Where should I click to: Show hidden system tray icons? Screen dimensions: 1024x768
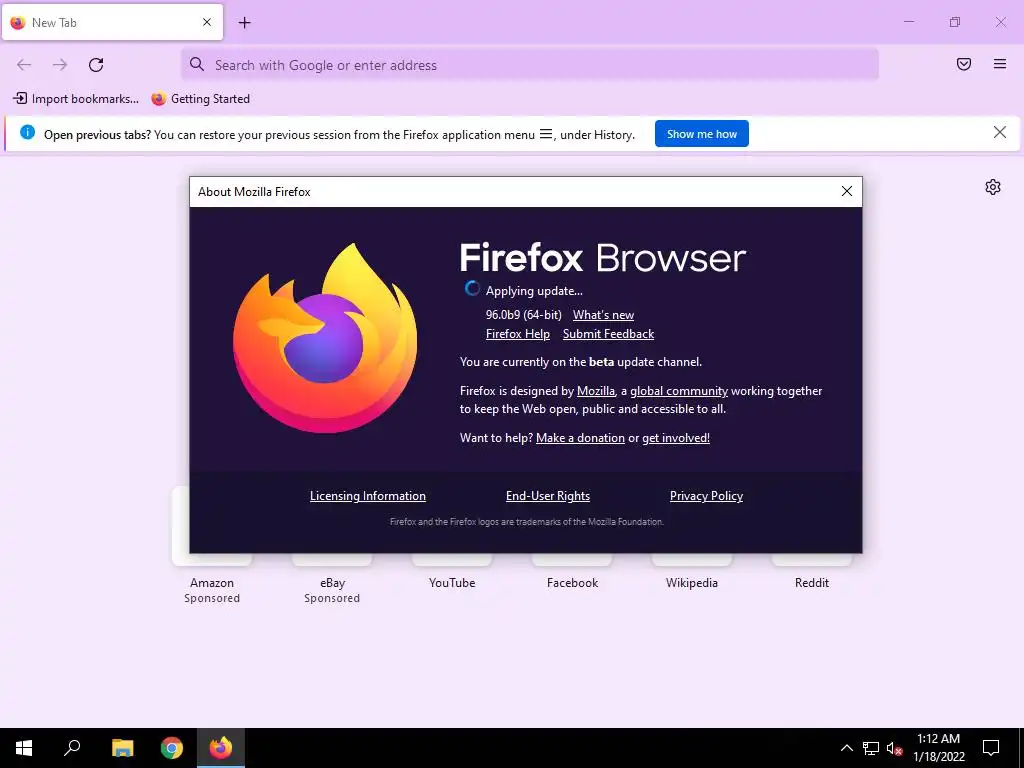pyautogui.click(x=846, y=748)
